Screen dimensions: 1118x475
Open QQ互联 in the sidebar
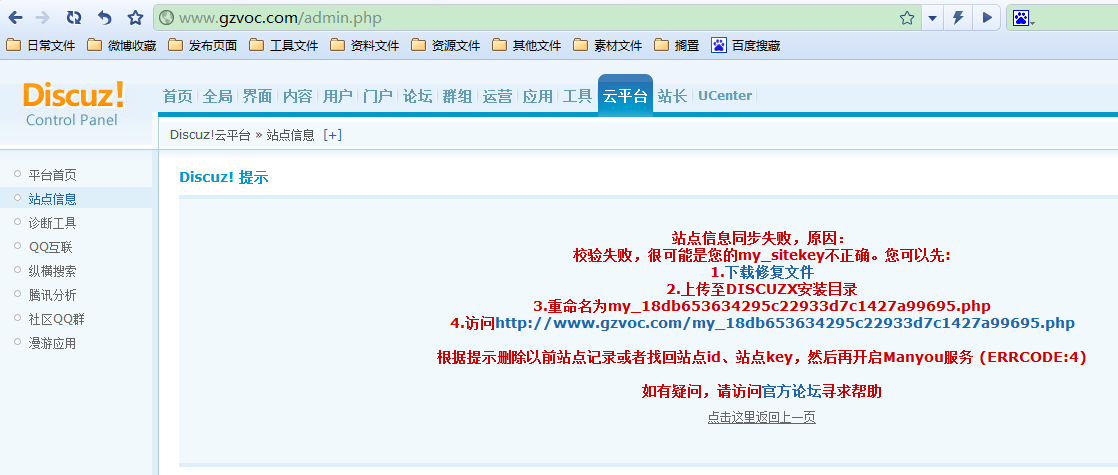click(50, 247)
